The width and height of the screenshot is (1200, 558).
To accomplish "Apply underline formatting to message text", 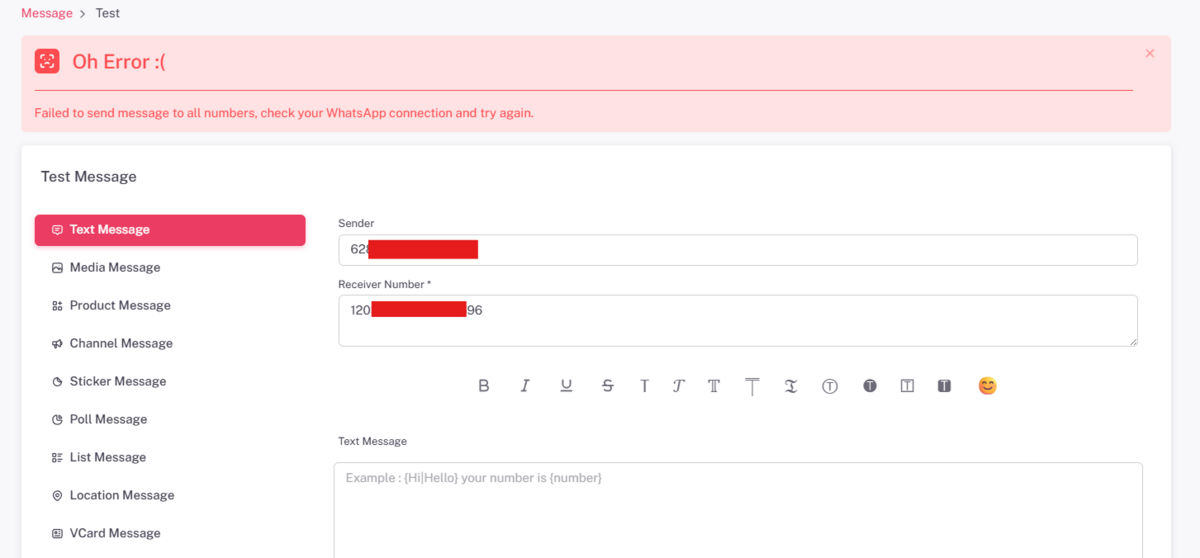I will pos(566,386).
